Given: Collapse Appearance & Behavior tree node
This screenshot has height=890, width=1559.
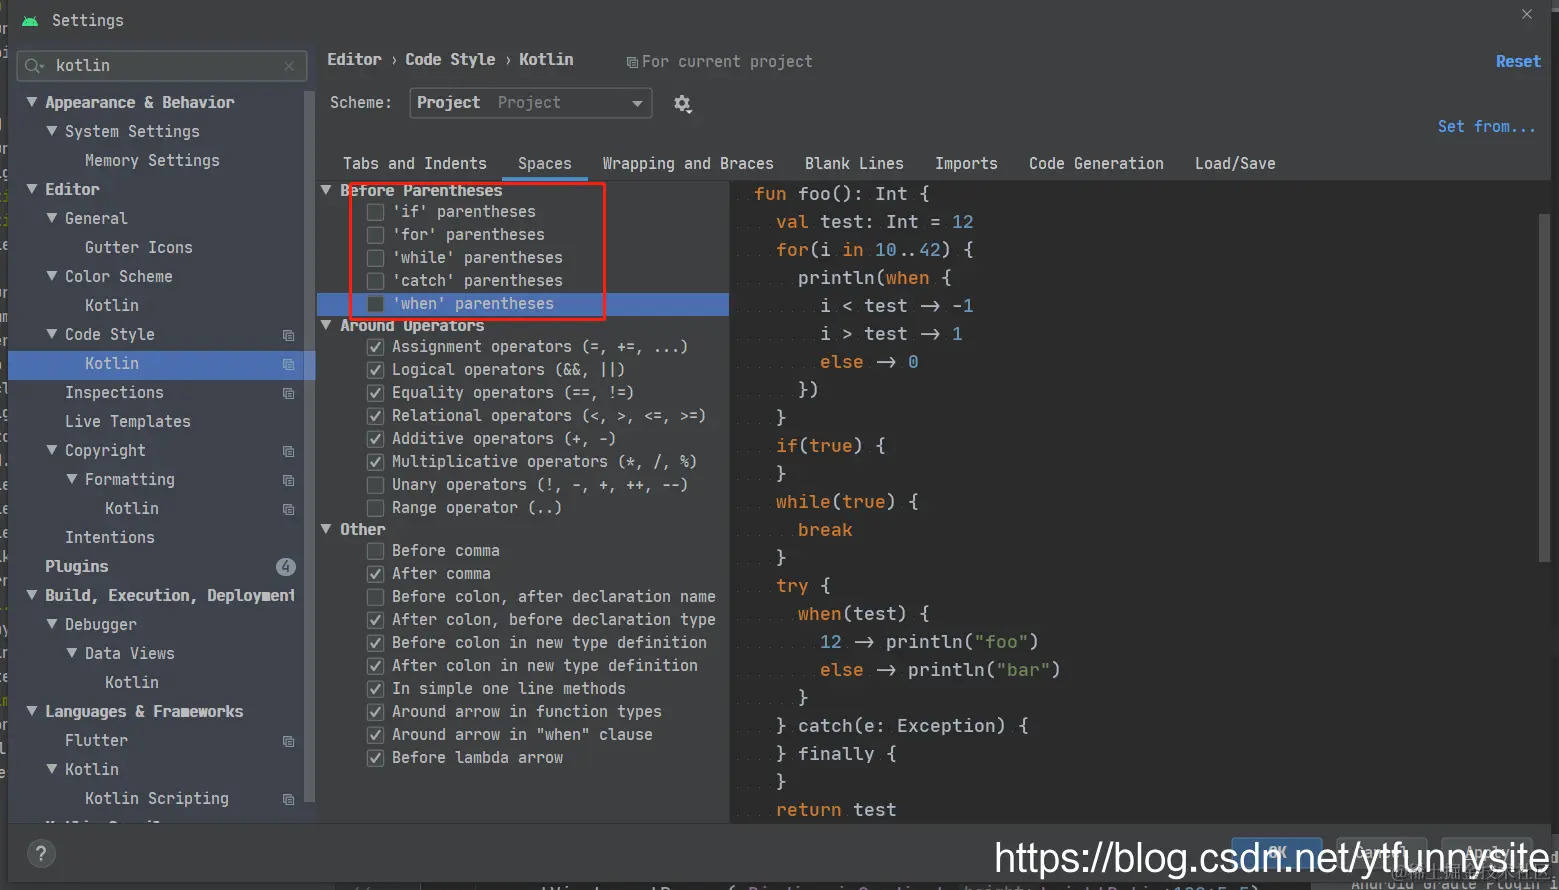Looking at the screenshot, I should 32,102.
